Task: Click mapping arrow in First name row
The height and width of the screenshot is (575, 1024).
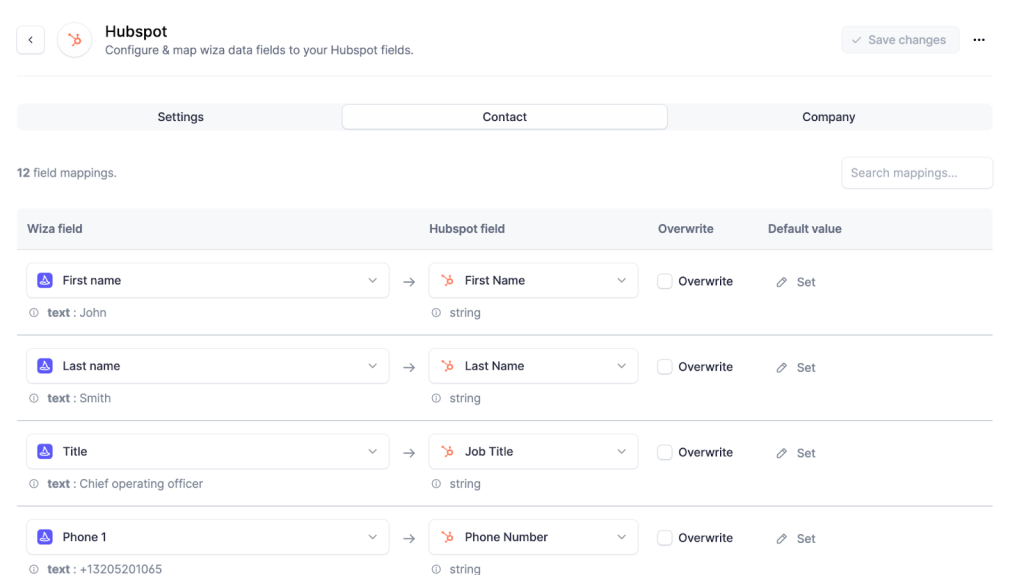Action: (x=409, y=282)
